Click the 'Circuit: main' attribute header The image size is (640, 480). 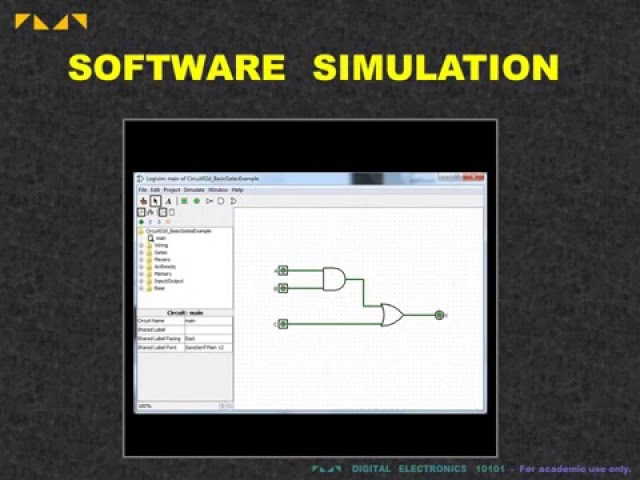185,313
